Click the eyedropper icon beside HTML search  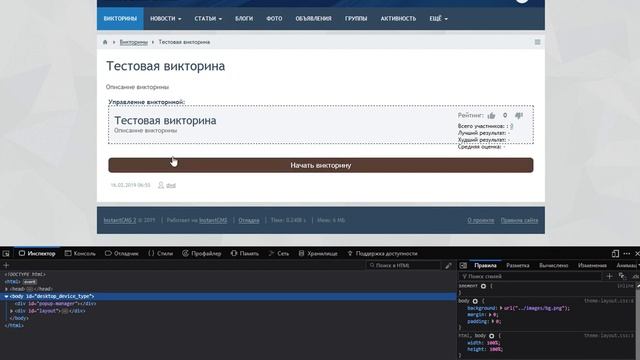point(448,265)
